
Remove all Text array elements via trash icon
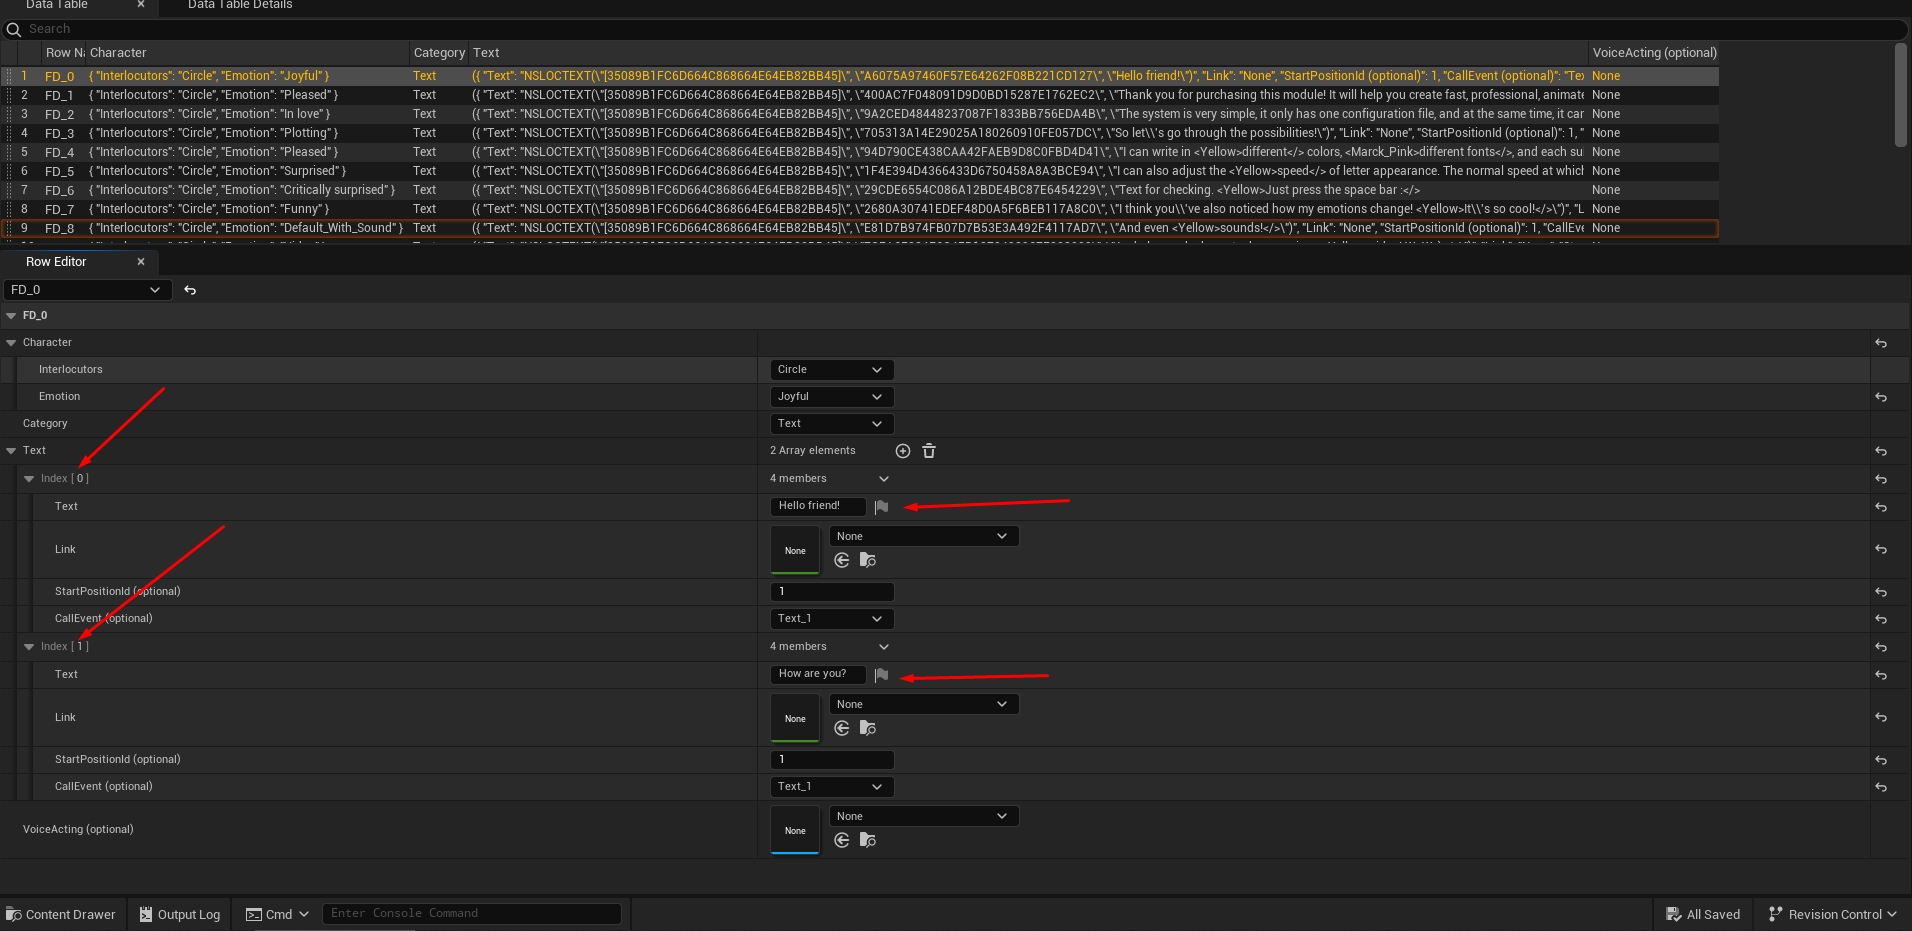pyautogui.click(x=929, y=451)
